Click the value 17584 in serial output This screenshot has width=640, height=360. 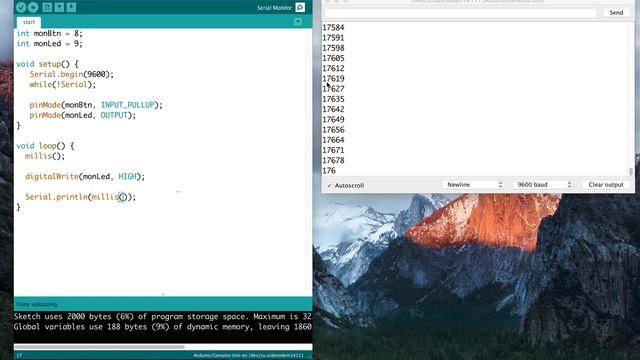(333, 27)
